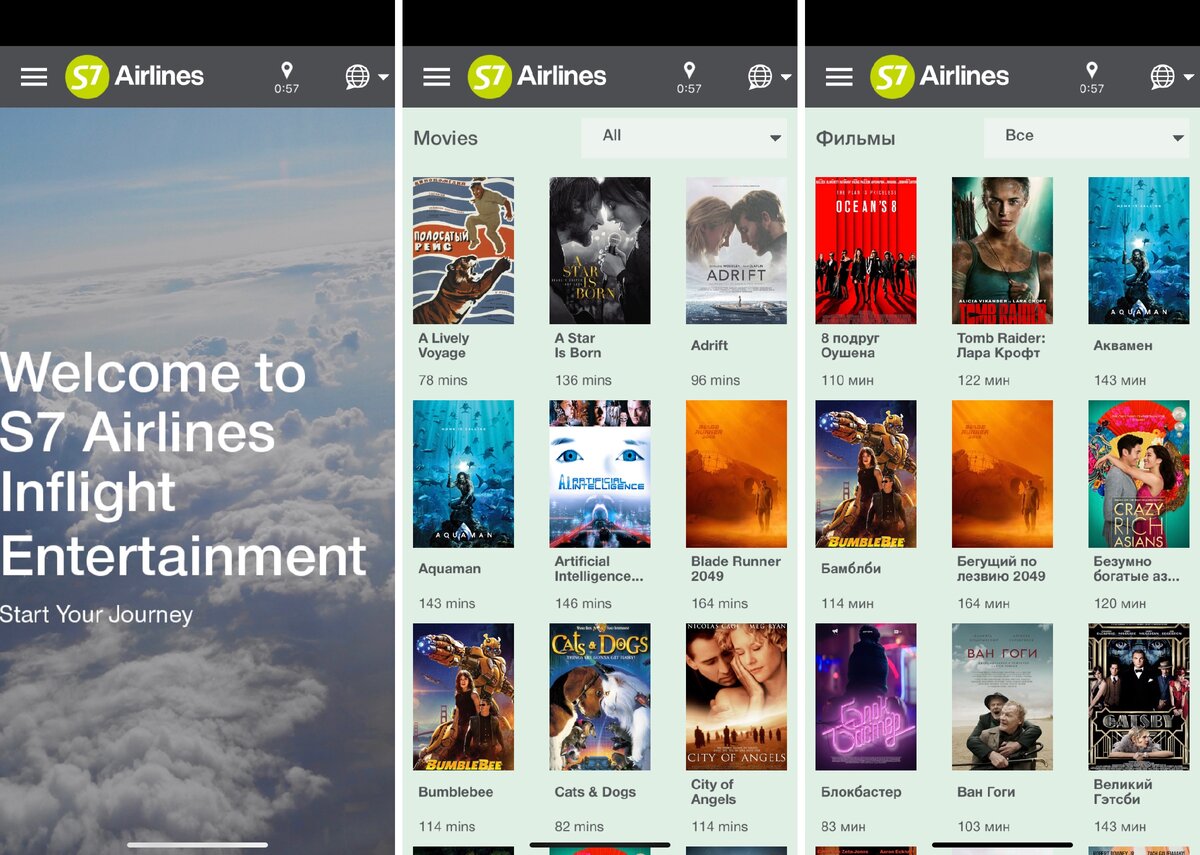This screenshot has height=855, width=1200.
Task: Open orange Blade Runner poster on Фильмы screen
Action: pos(1002,474)
